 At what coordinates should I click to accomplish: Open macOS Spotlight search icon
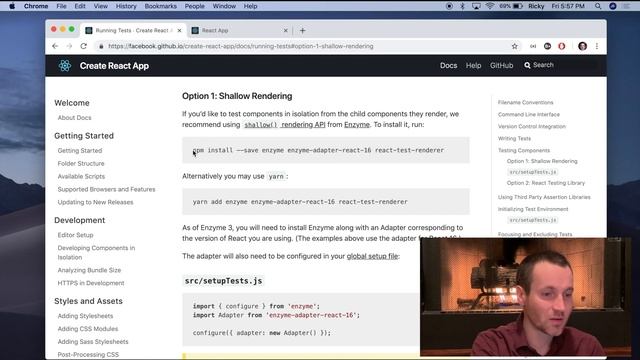click(598, 6)
